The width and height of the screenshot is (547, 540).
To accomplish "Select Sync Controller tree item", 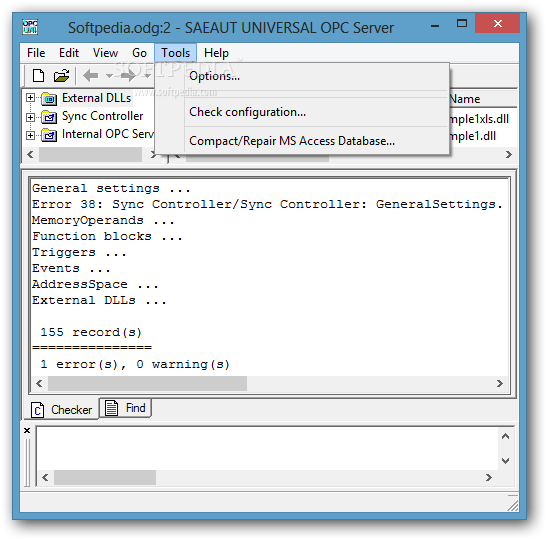I will coord(103,116).
